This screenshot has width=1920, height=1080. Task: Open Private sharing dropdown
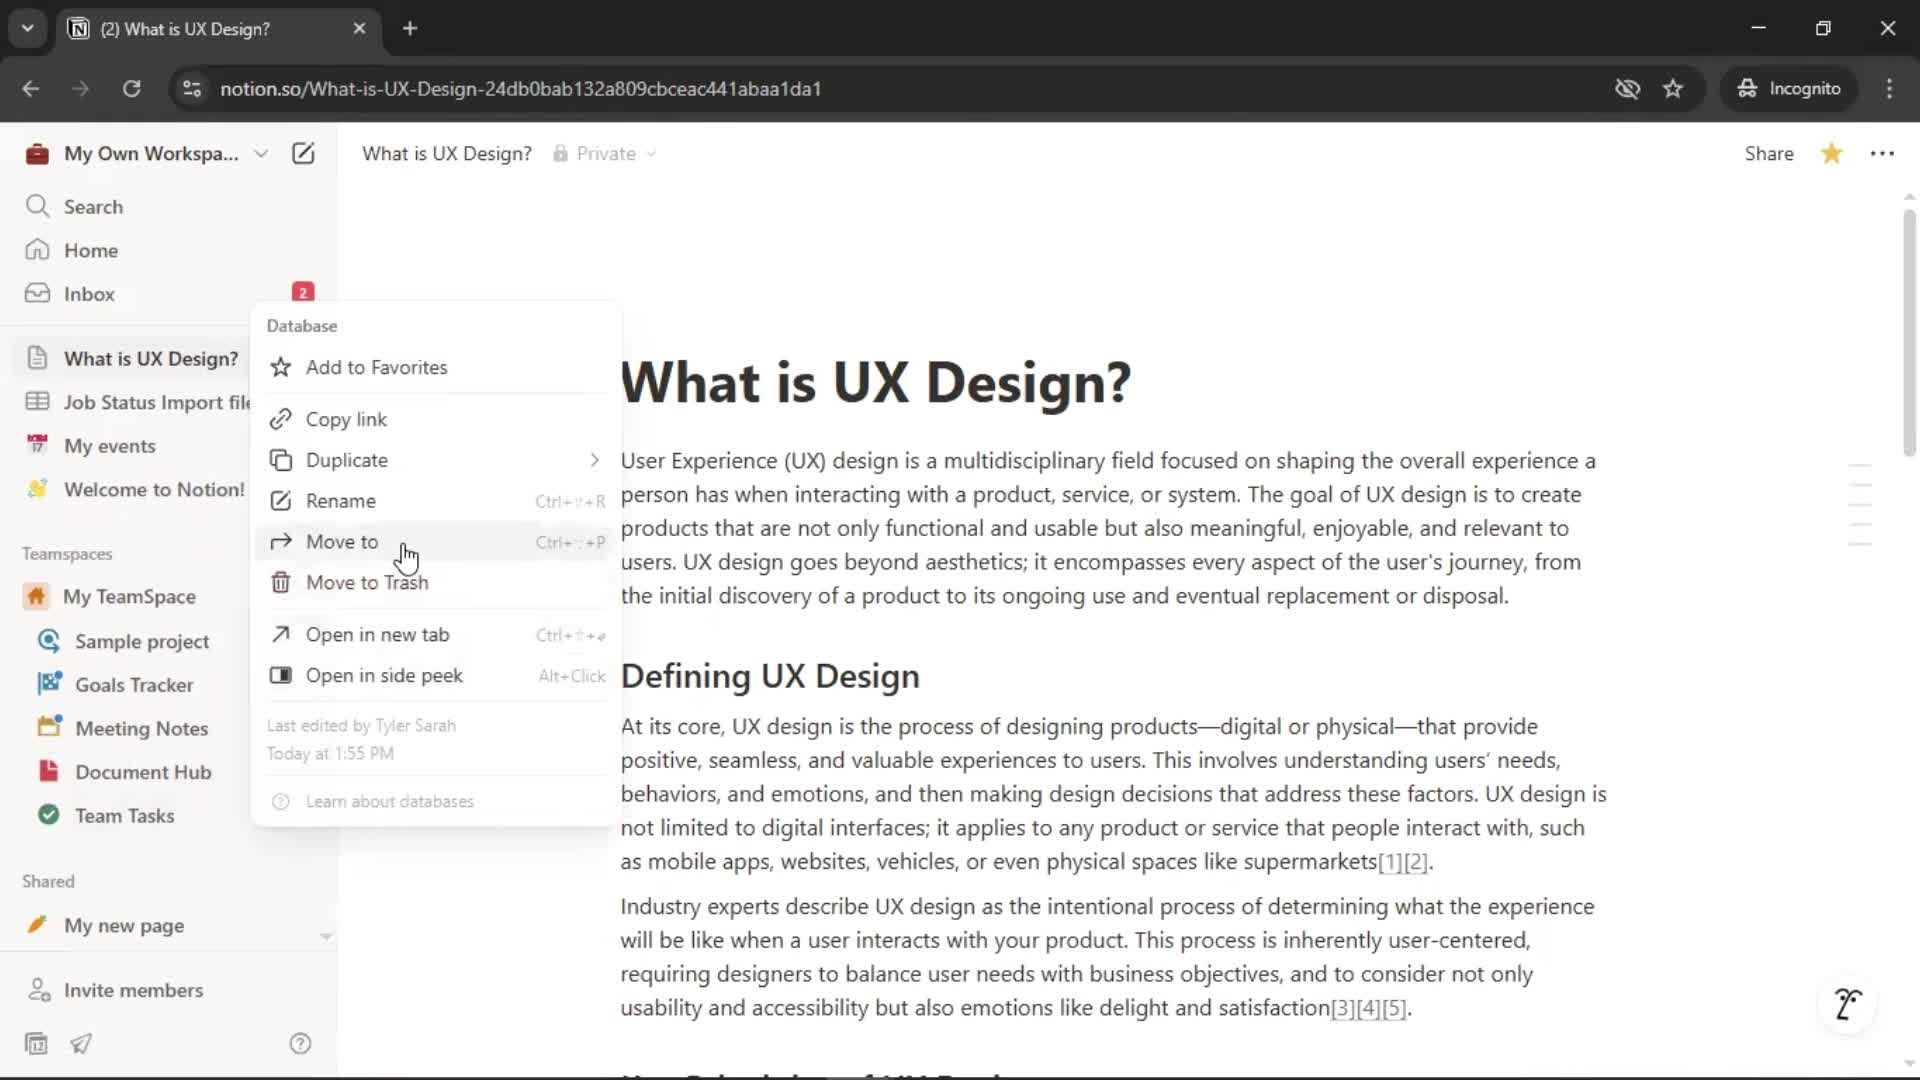[605, 153]
